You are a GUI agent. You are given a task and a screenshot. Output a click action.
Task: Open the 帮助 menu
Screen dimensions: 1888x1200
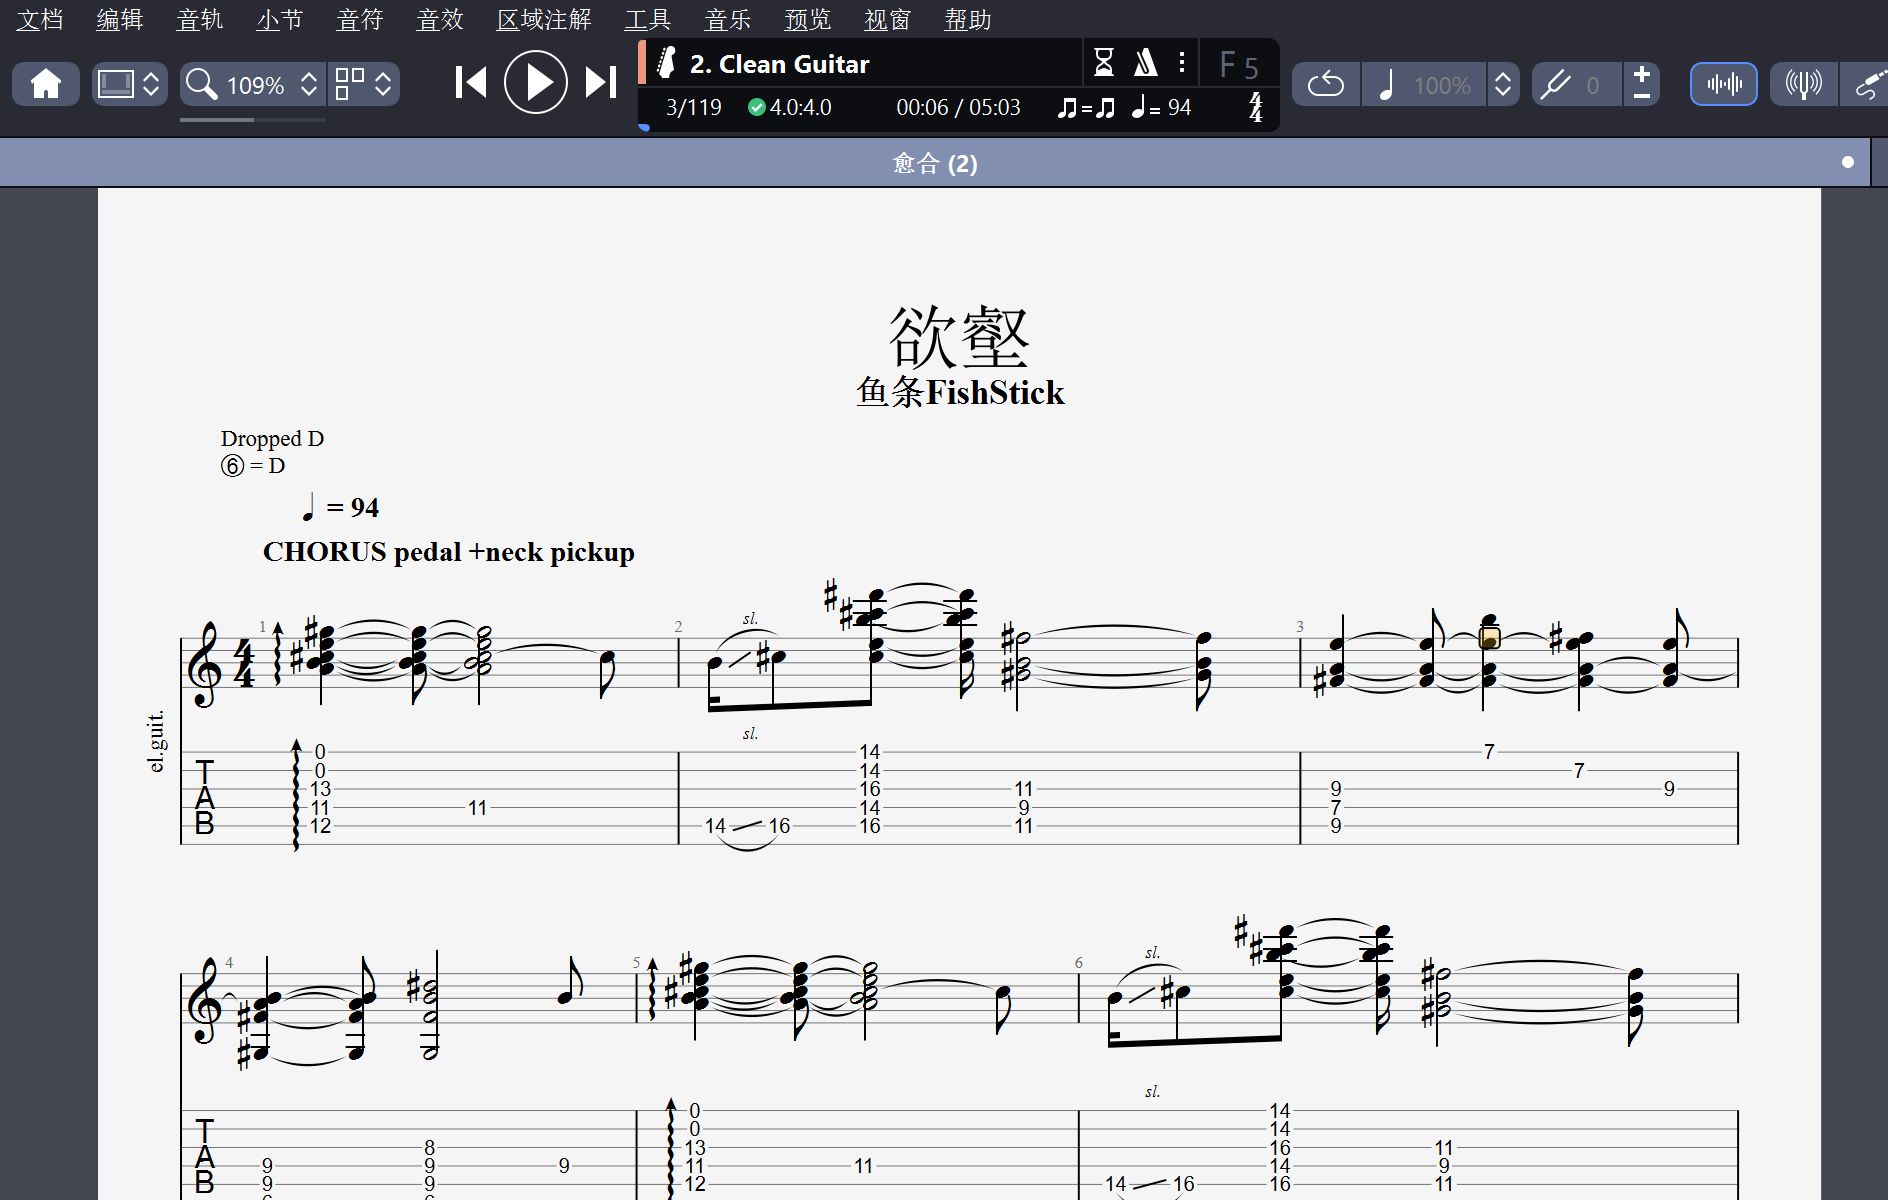coord(968,20)
